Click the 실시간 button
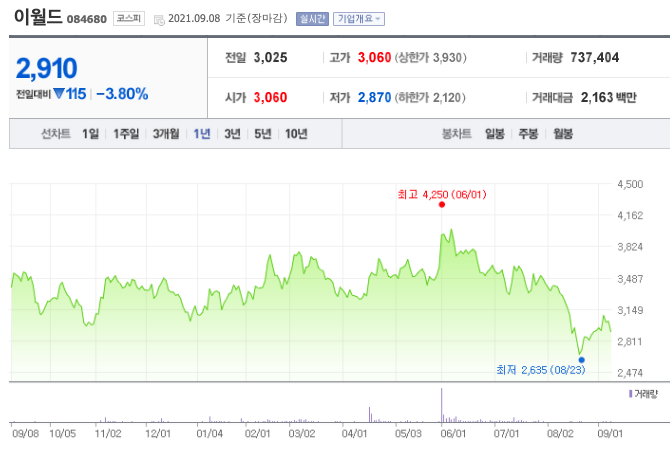The height and width of the screenshot is (457, 670). [x=312, y=19]
